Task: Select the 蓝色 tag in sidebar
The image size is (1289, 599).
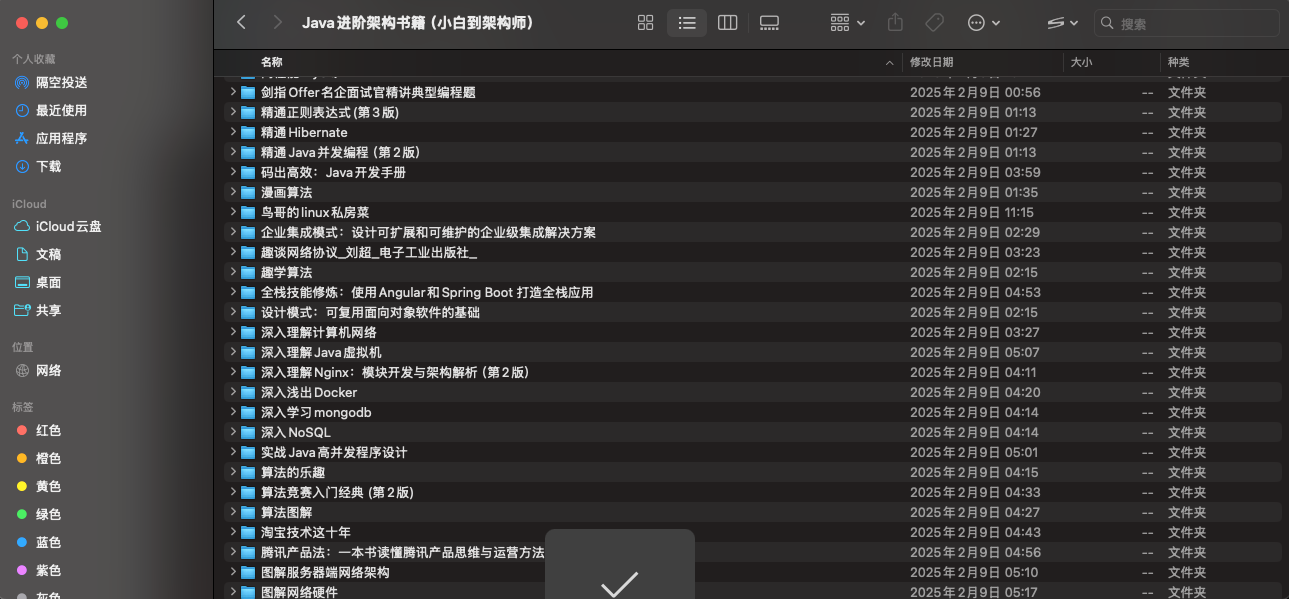Action: [37, 542]
